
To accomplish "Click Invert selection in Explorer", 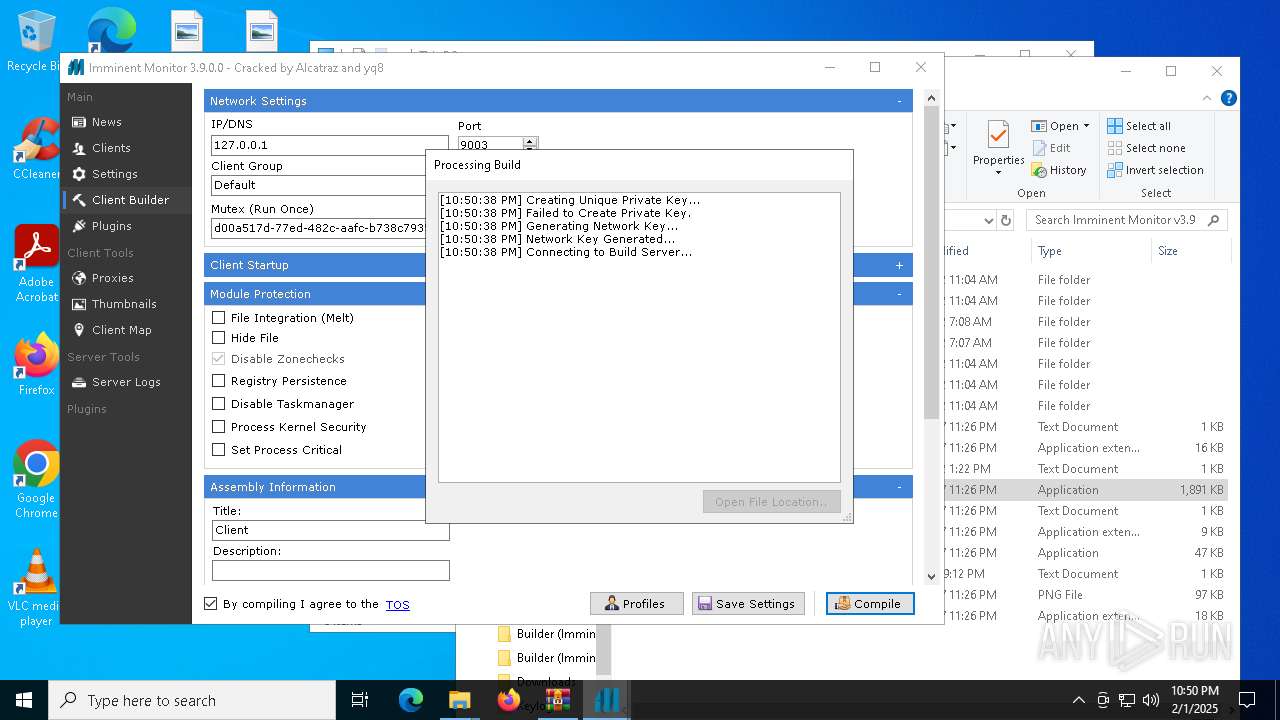I will 1155,170.
